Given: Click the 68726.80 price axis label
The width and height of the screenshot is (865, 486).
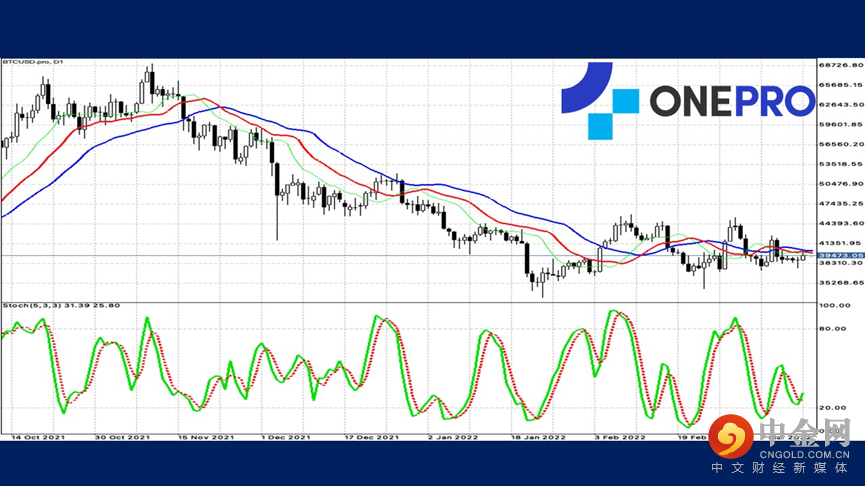Looking at the screenshot, I should tap(841, 65).
